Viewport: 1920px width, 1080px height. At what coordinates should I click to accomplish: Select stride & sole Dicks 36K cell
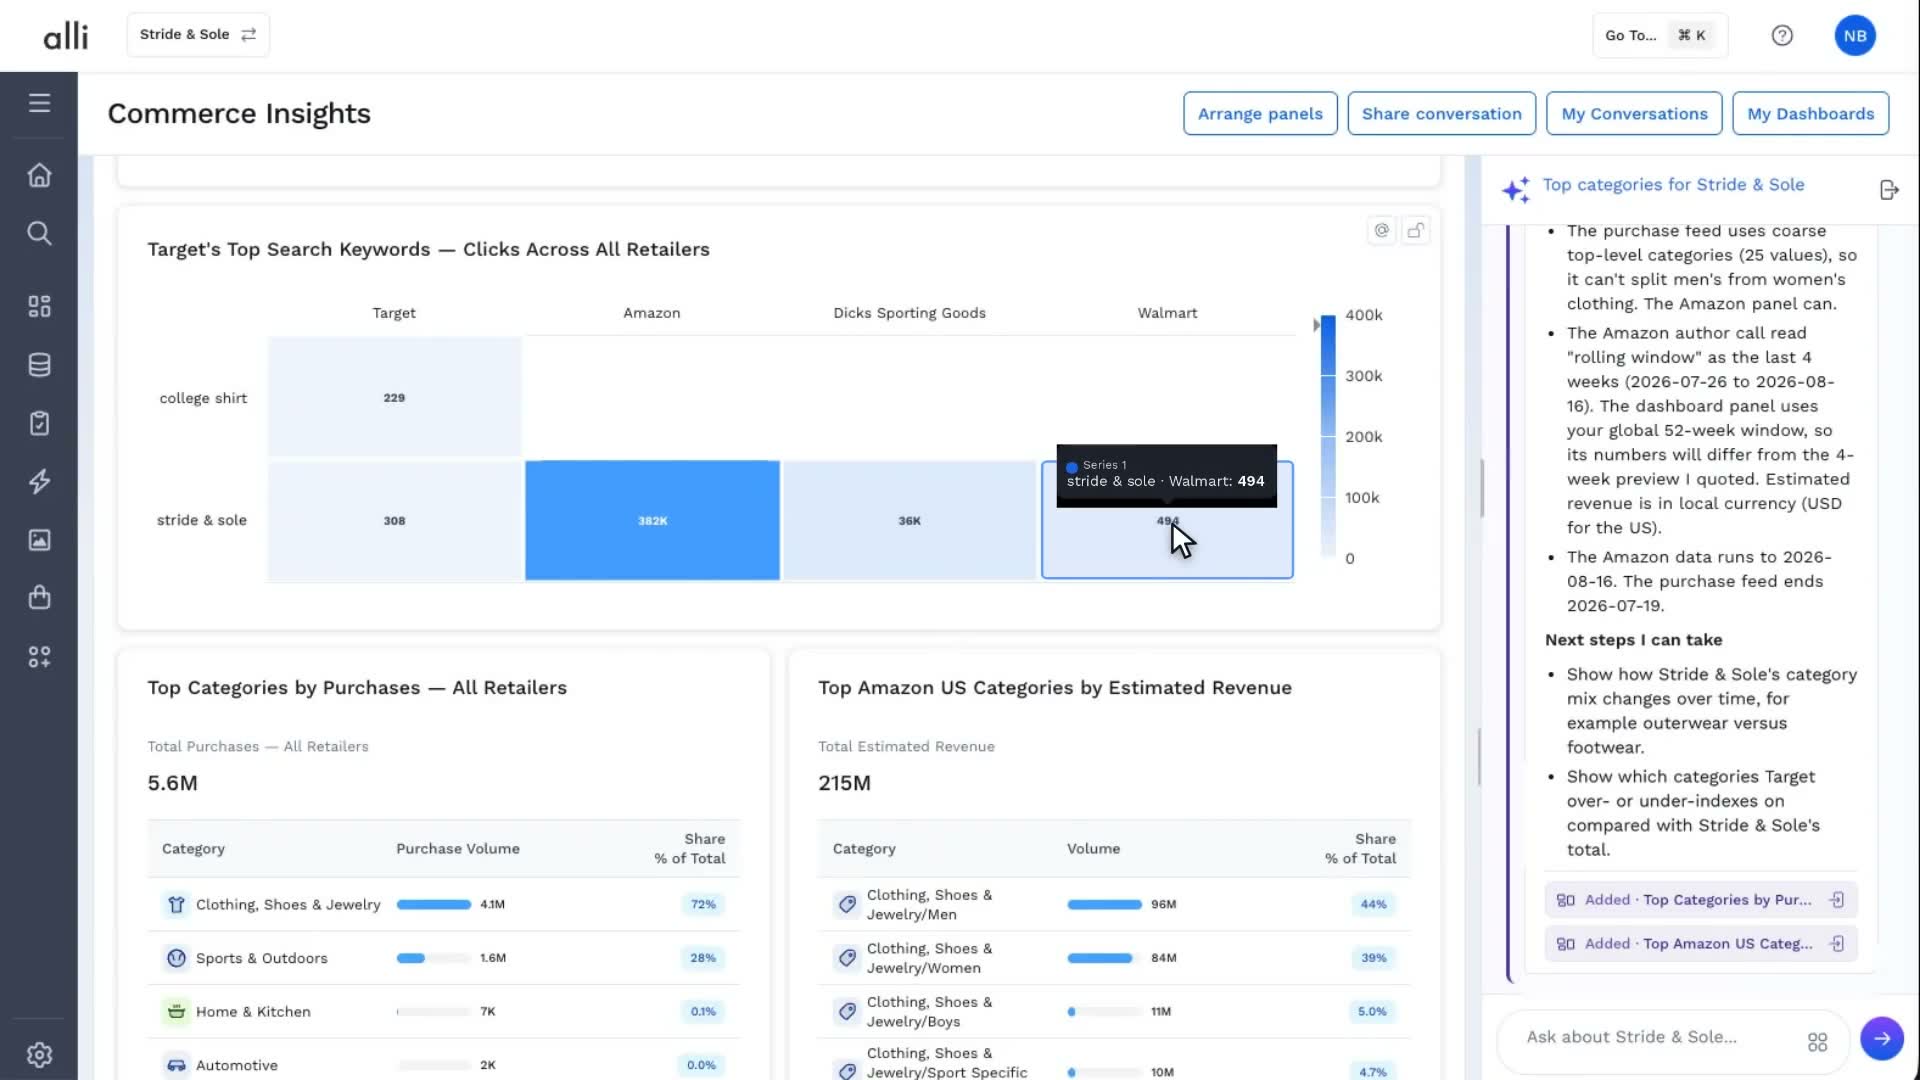click(909, 520)
